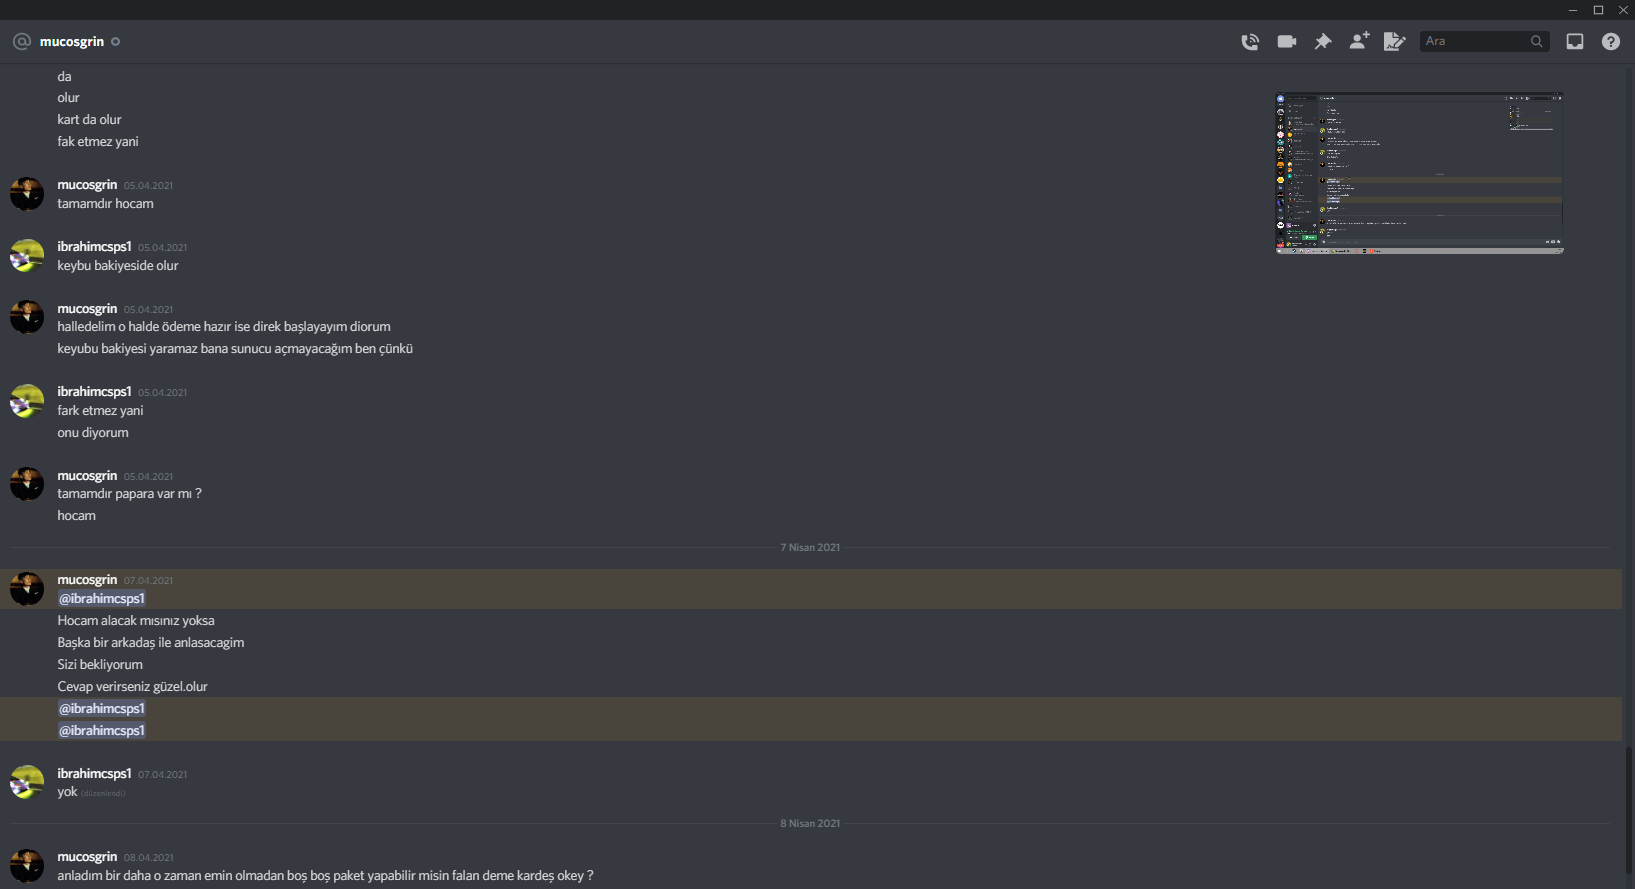This screenshot has height=889, width=1635.
Task: Click the status circle beside mucosgrin title
Action: pyautogui.click(x=116, y=41)
